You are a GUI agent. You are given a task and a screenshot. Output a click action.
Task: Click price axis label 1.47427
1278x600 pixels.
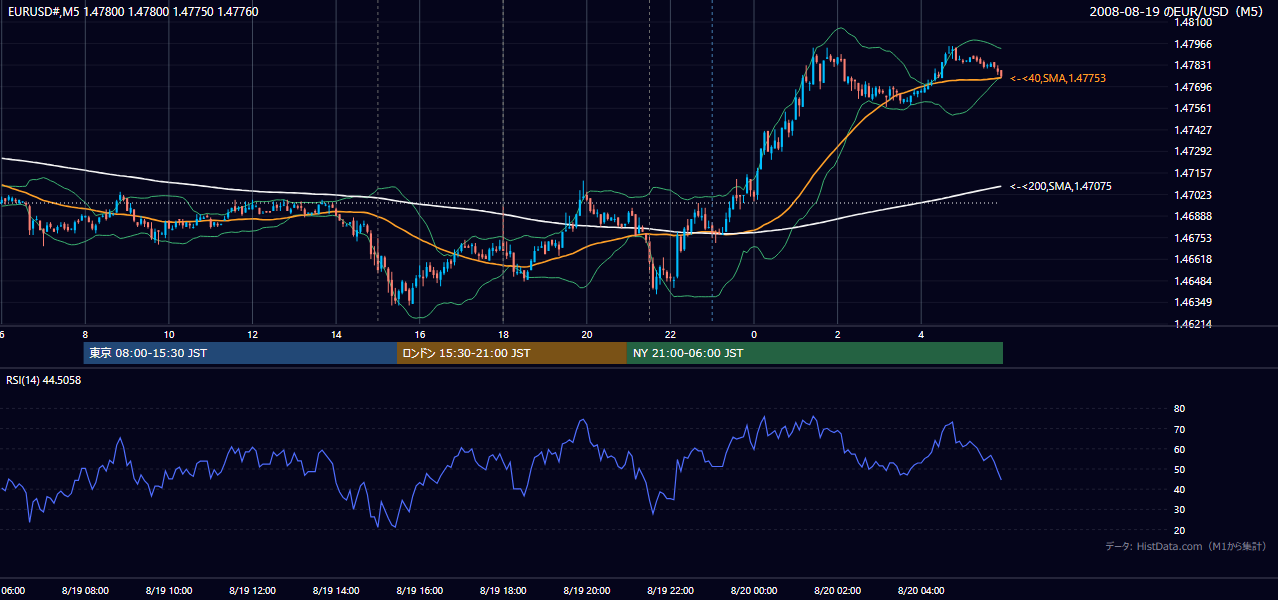pos(1193,130)
